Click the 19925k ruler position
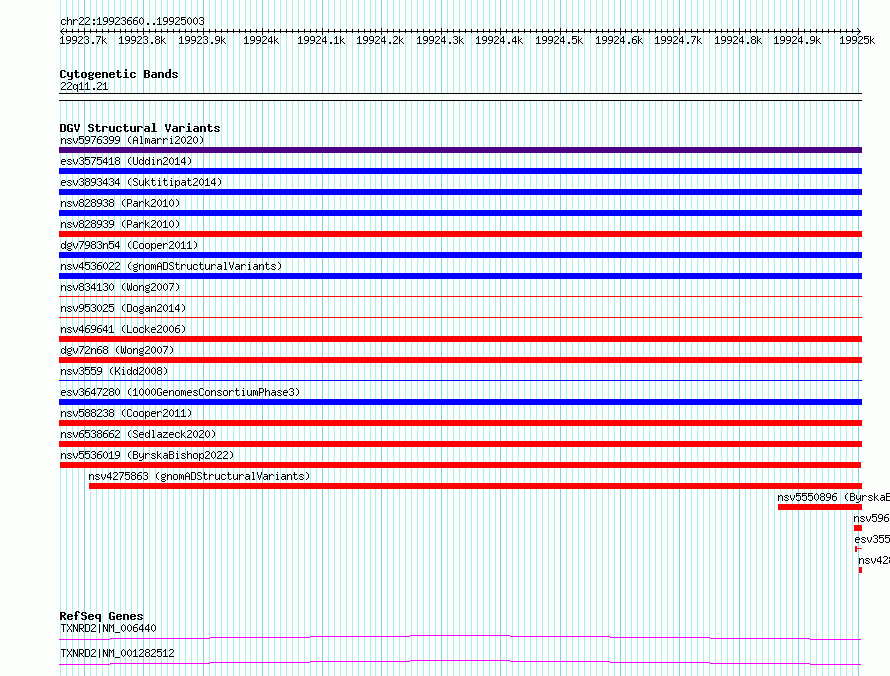The image size is (890, 676). pyautogui.click(x=857, y=40)
